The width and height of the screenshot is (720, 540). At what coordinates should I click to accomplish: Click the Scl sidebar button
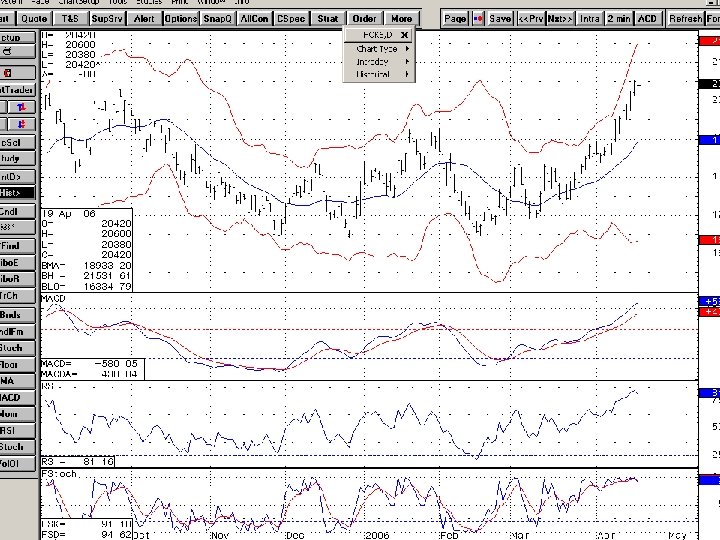click(17, 143)
